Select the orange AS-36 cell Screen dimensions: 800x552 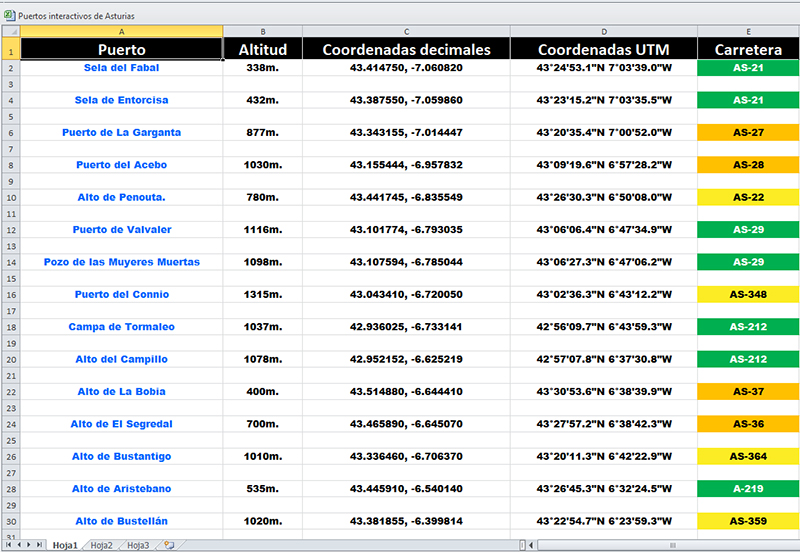(x=748, y=424)
